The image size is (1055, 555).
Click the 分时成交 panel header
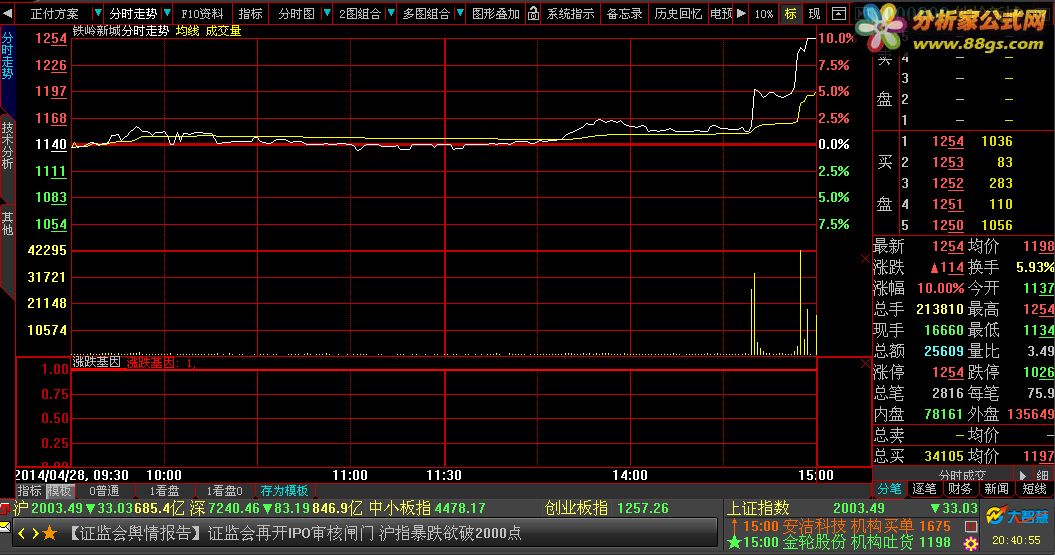pos(962,475)
